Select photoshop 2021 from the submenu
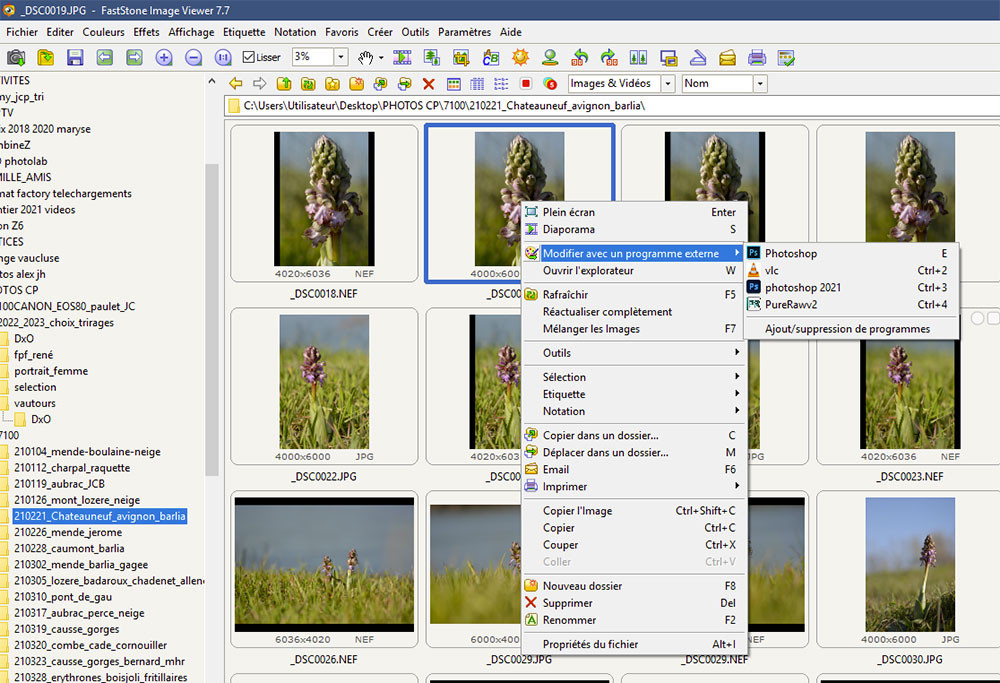The height and width of the screenshot is (683, 1000). 802,288
